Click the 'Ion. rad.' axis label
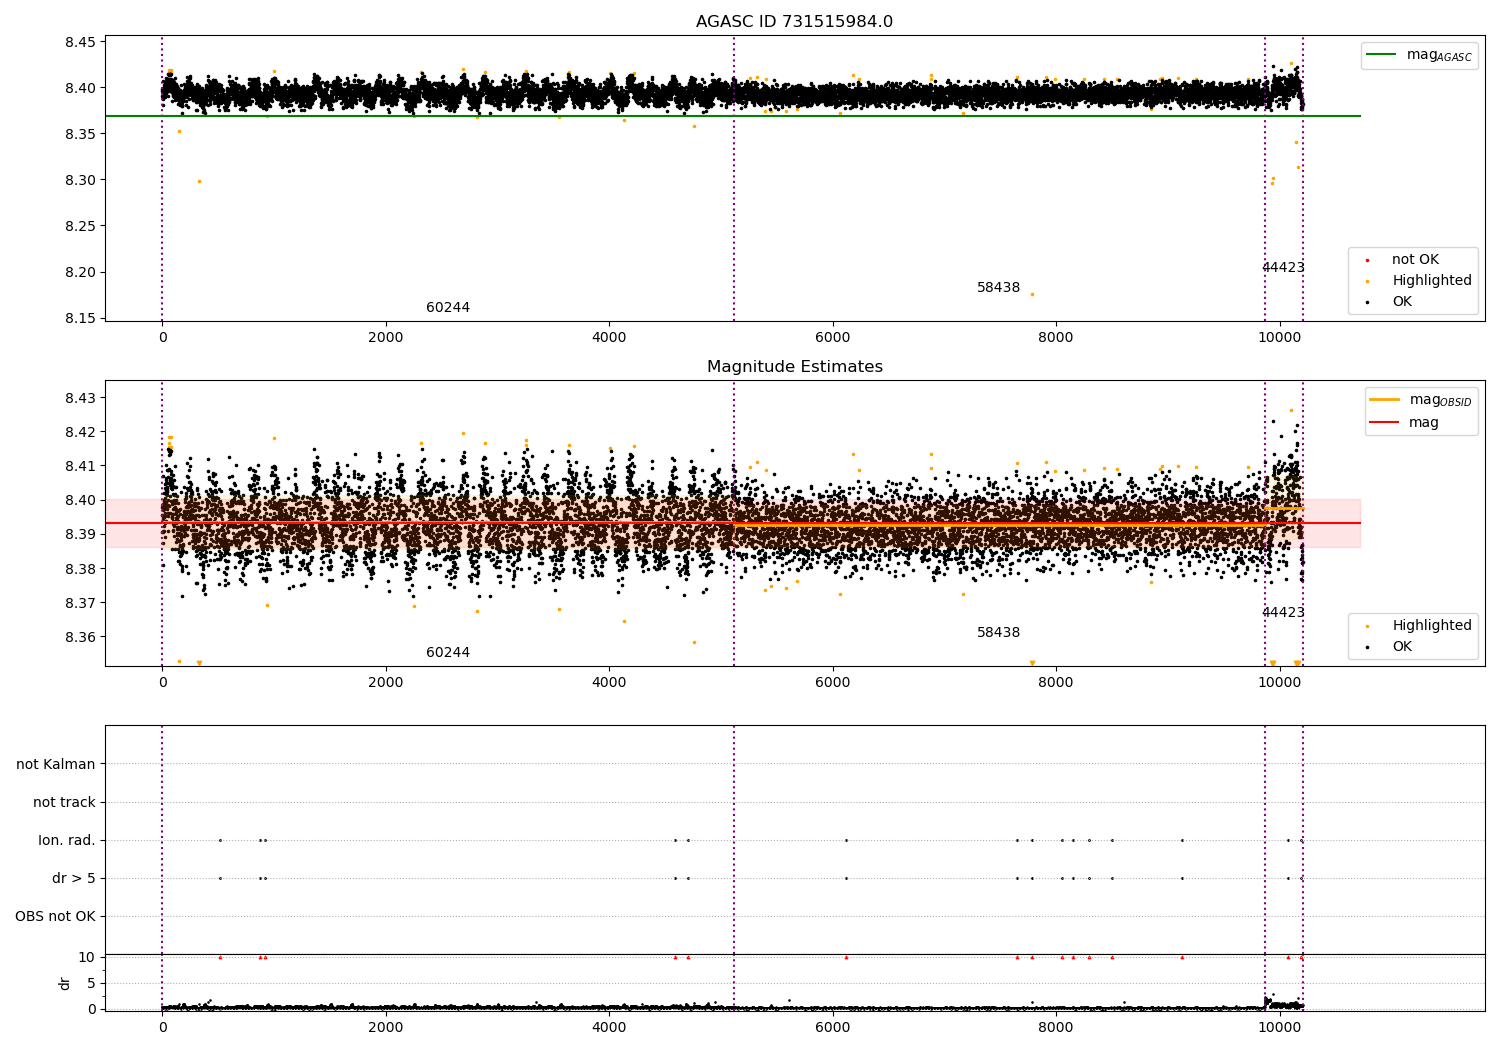 click(67, 840)
